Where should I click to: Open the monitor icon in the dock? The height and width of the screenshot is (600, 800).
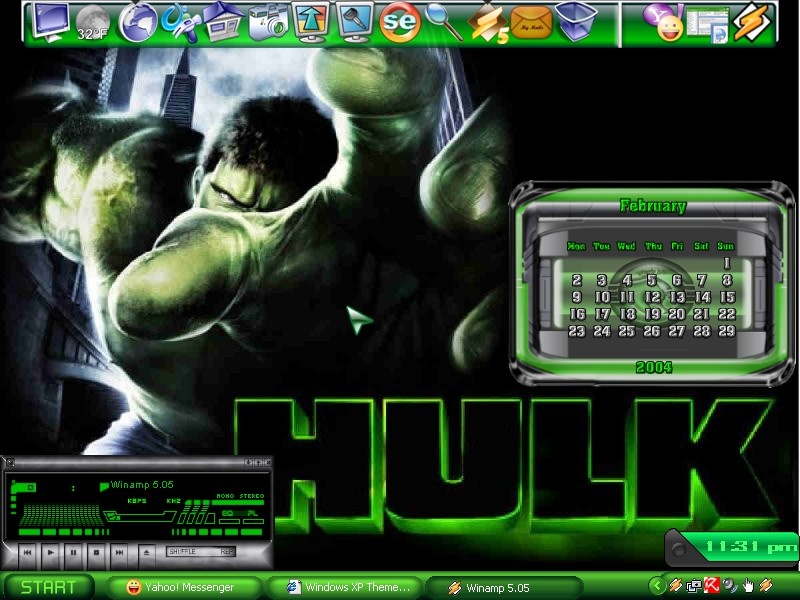point(50,22)
